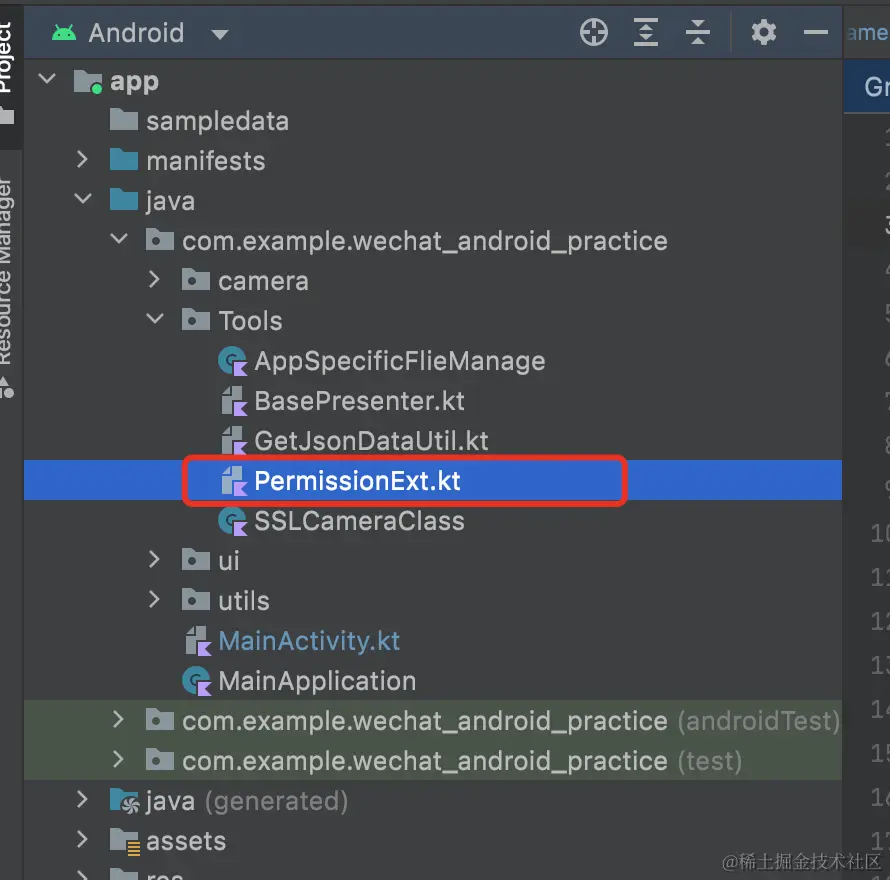This screenshot has width=890, height=880.
Task: Click the SSLCameraClass Kotlin class icon
Action: coord(233,521)
